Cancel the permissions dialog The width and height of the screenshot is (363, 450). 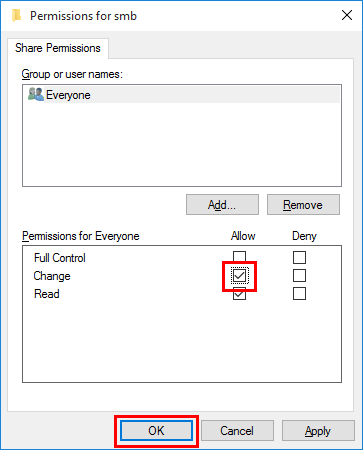coord(237,431)
